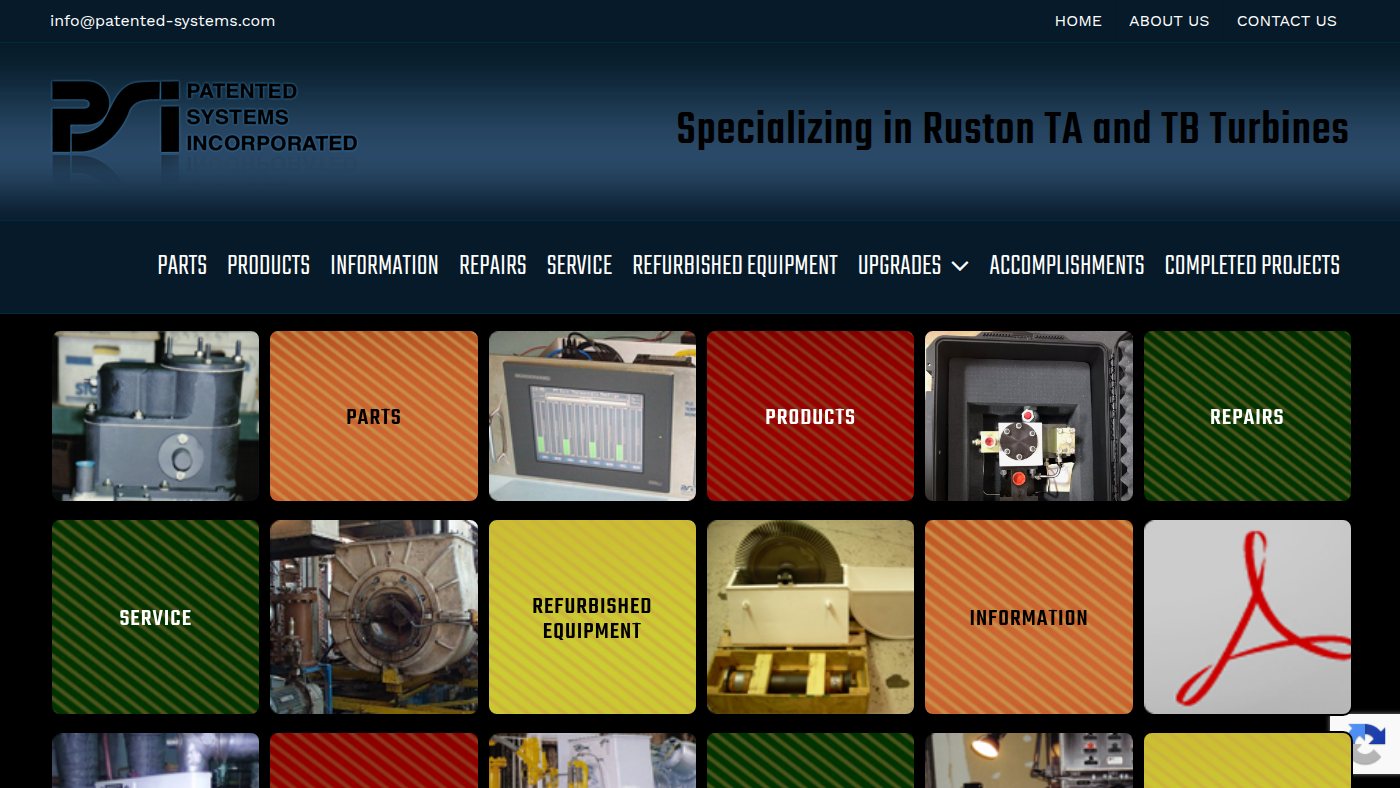
Task: Open the Contact Us link
Action: pos(1287,21)
